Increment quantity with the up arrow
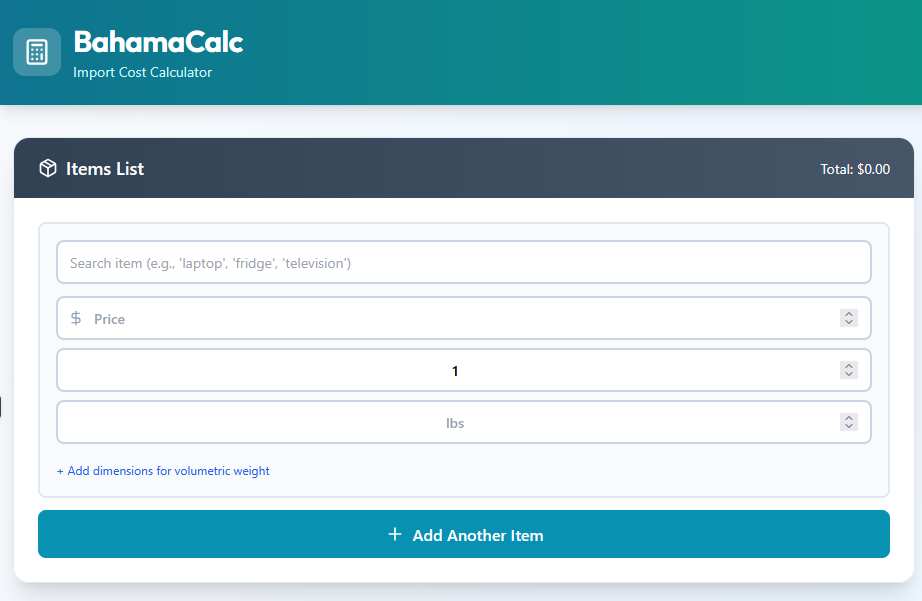 coord(849,366)
